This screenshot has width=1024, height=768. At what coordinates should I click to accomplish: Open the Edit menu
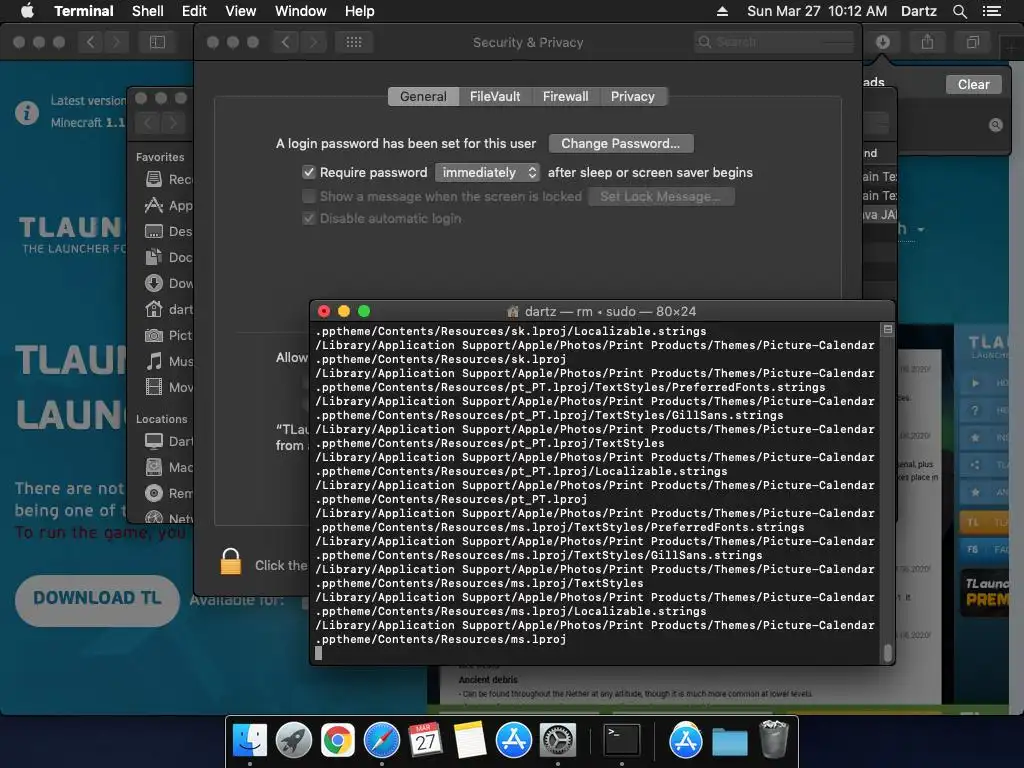click(194, 11)
